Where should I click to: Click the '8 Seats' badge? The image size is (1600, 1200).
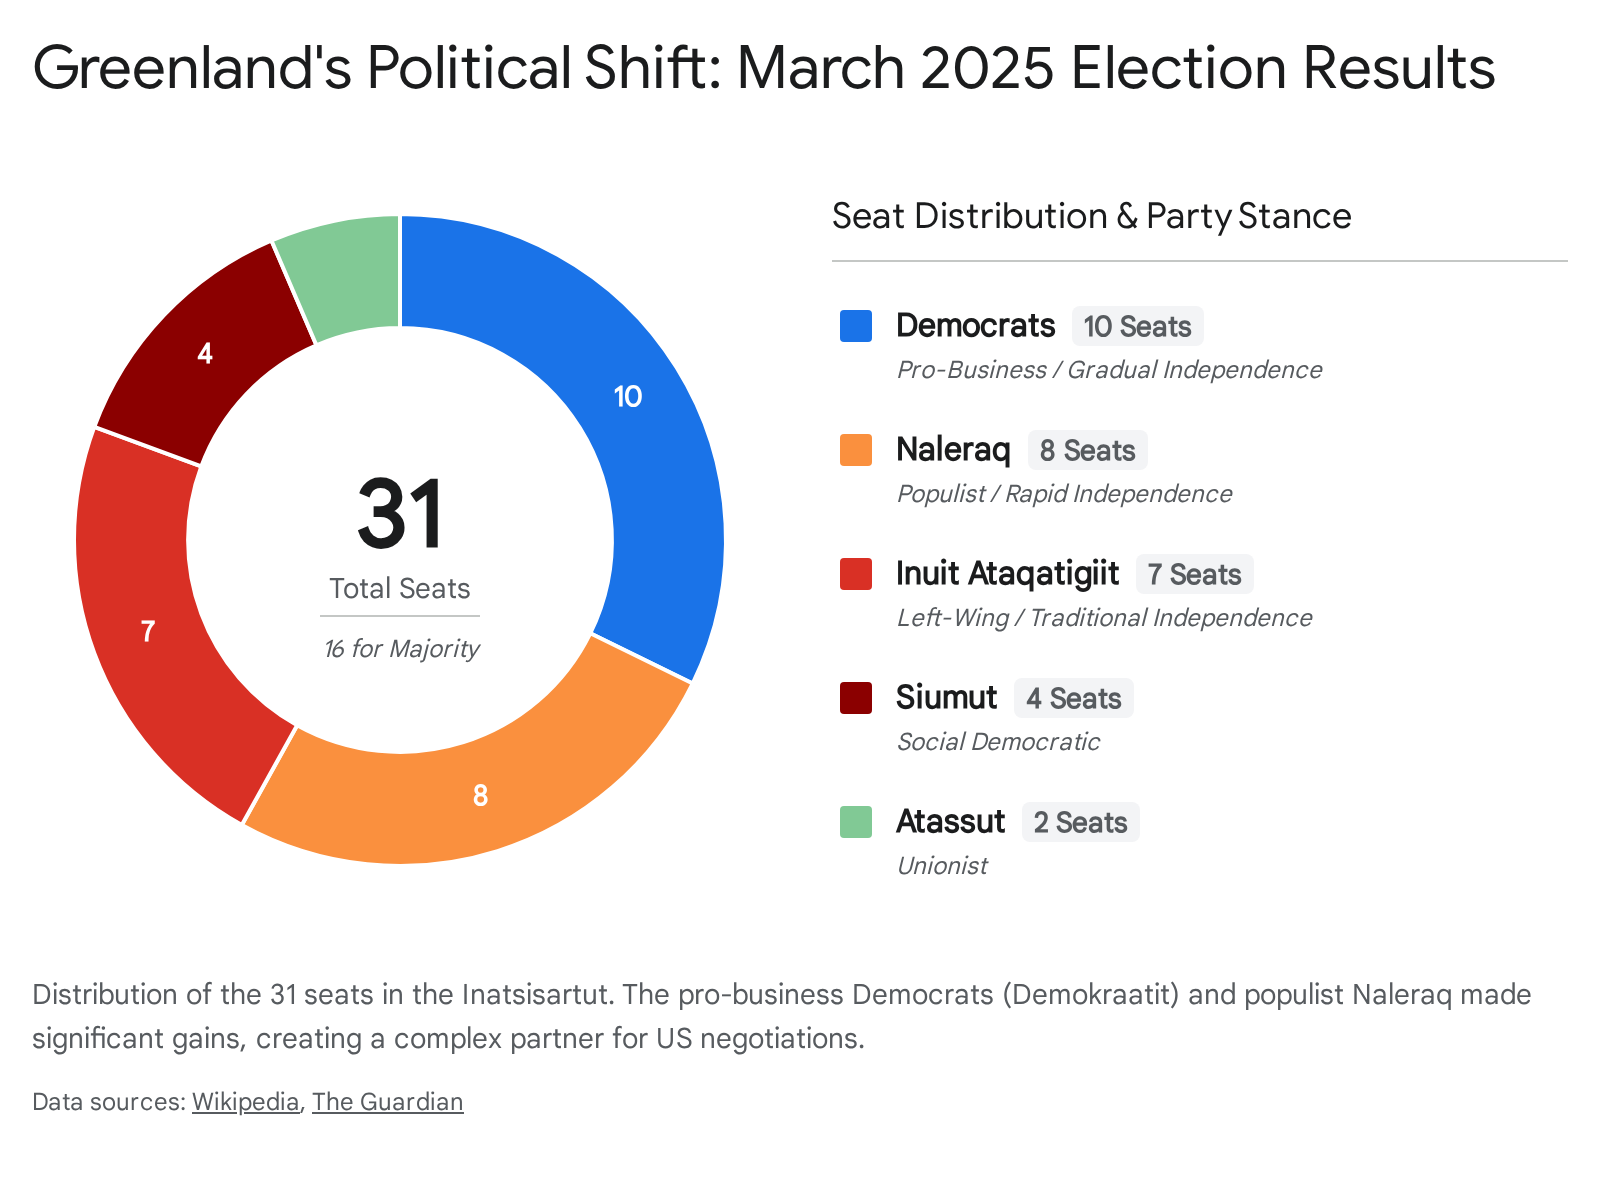point(1087,451)
